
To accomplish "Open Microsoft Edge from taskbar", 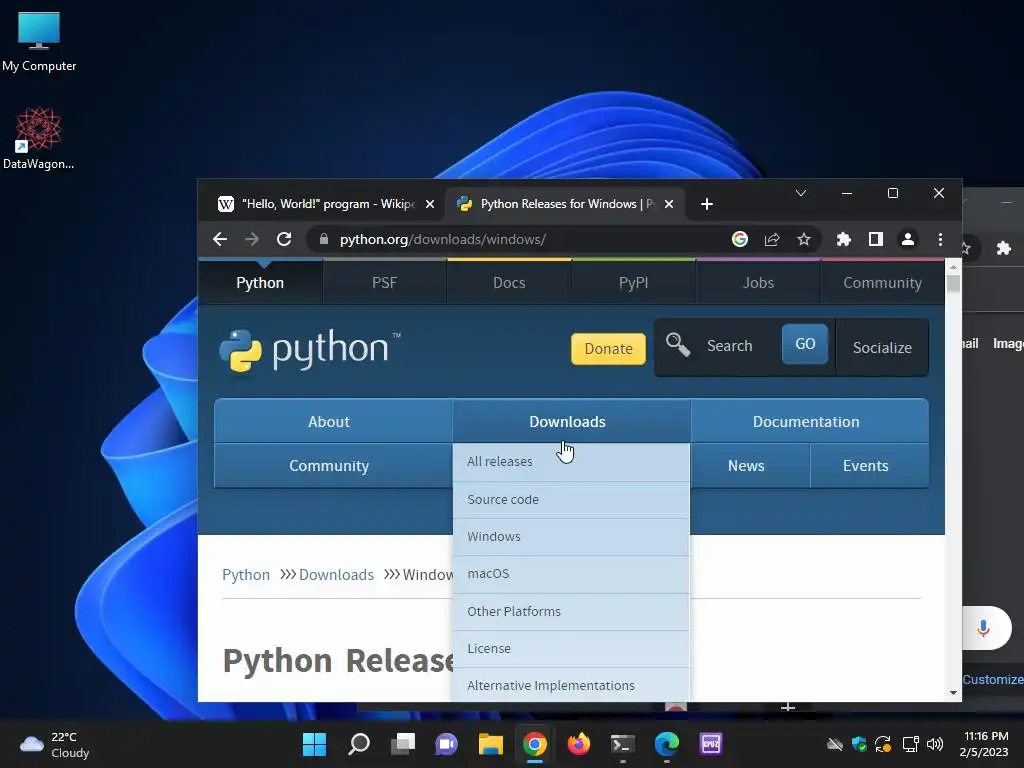I will click(x=667, y=744).
